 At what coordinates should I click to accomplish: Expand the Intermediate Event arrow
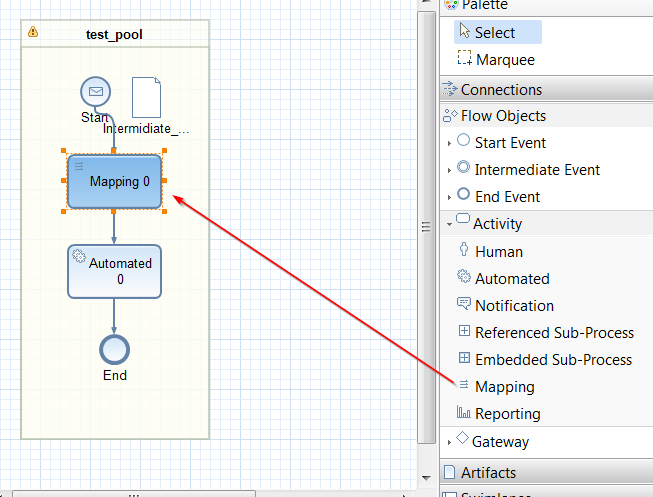449,170
